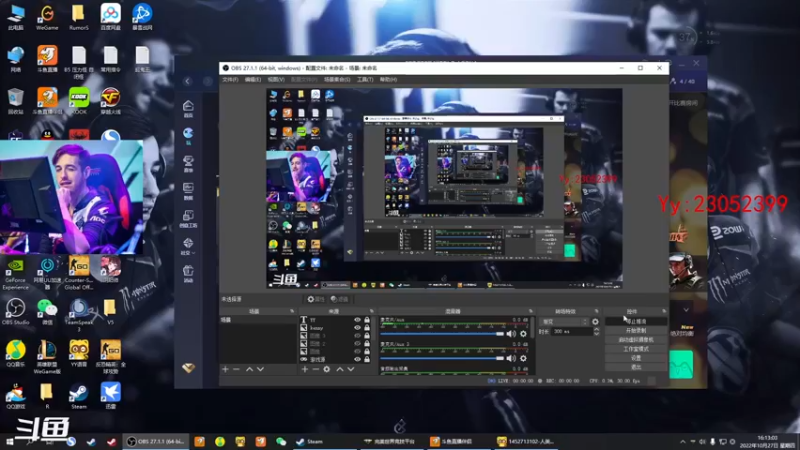Click 启动虚拟摄像机 virtual camera button
This screenshot has width=800, height=450.
pyautogui.click(x=636, y=340)
